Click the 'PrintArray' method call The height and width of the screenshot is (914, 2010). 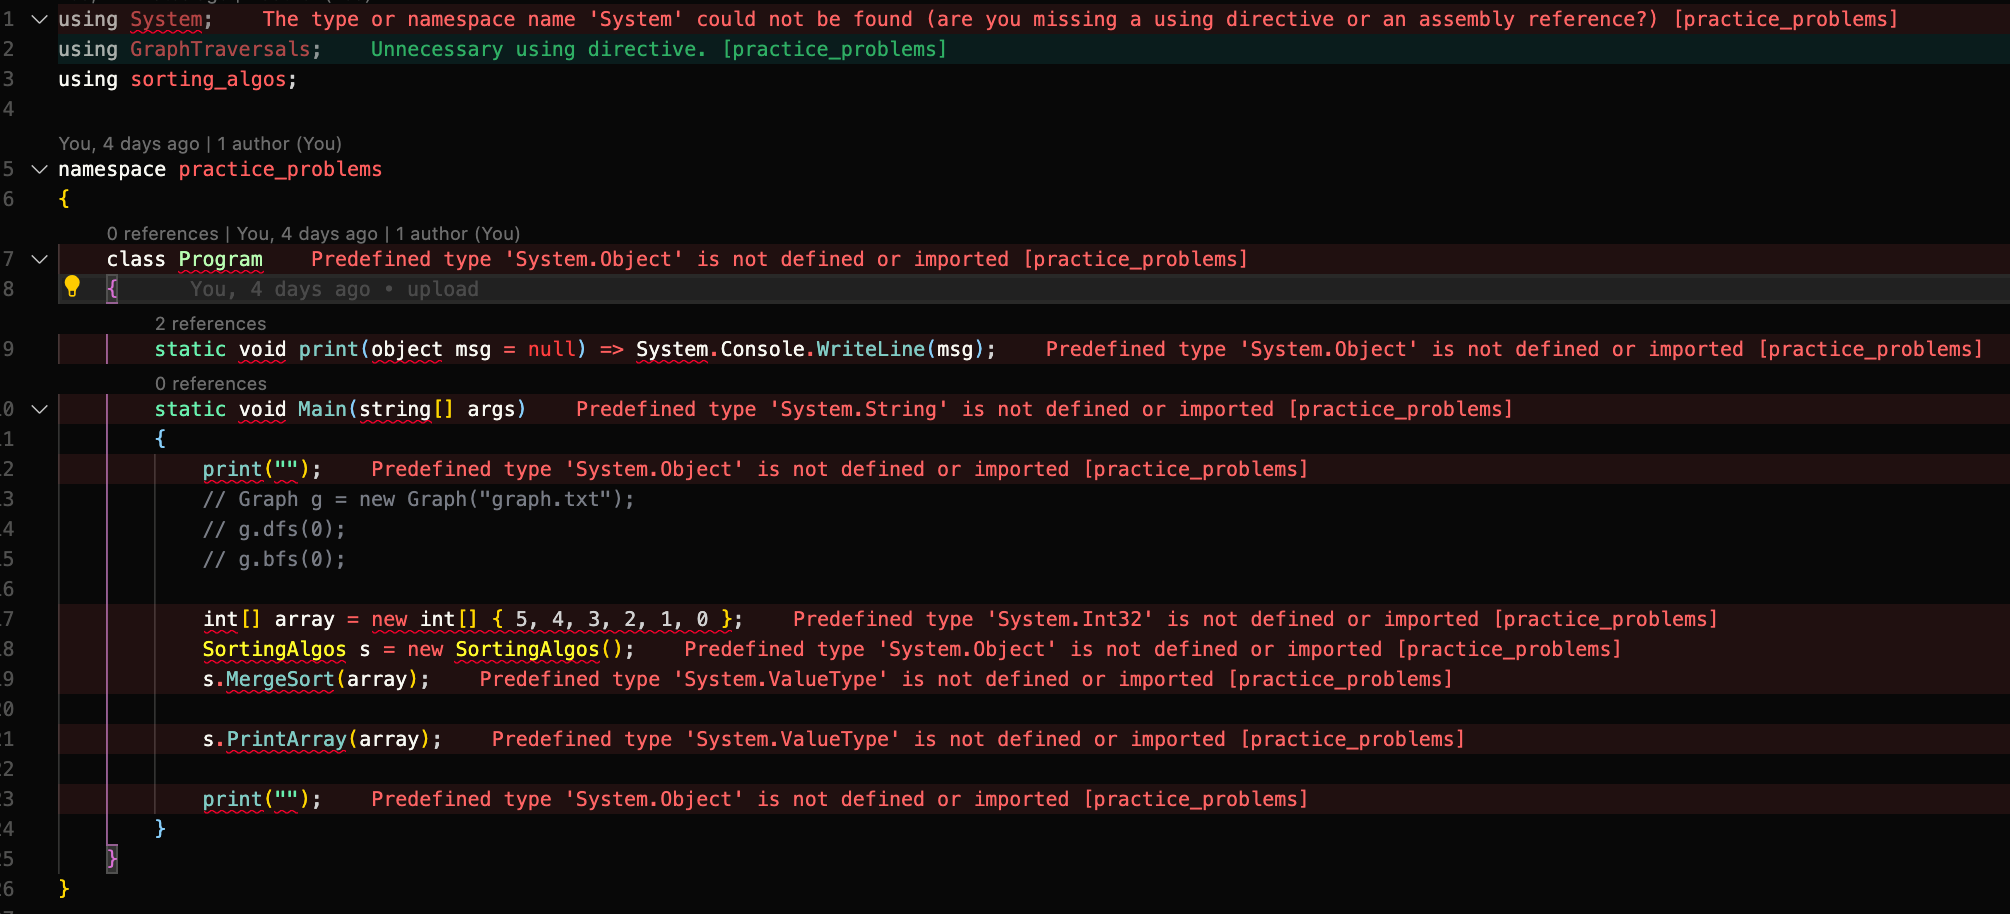(286, 739)
